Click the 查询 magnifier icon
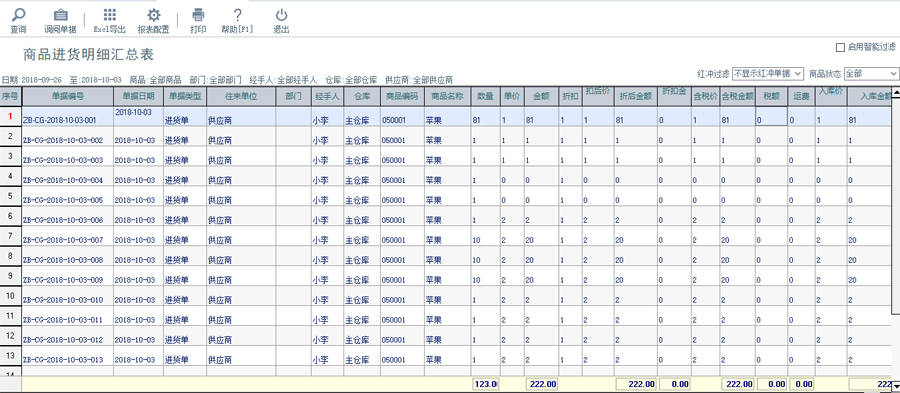 pos(18,15)
